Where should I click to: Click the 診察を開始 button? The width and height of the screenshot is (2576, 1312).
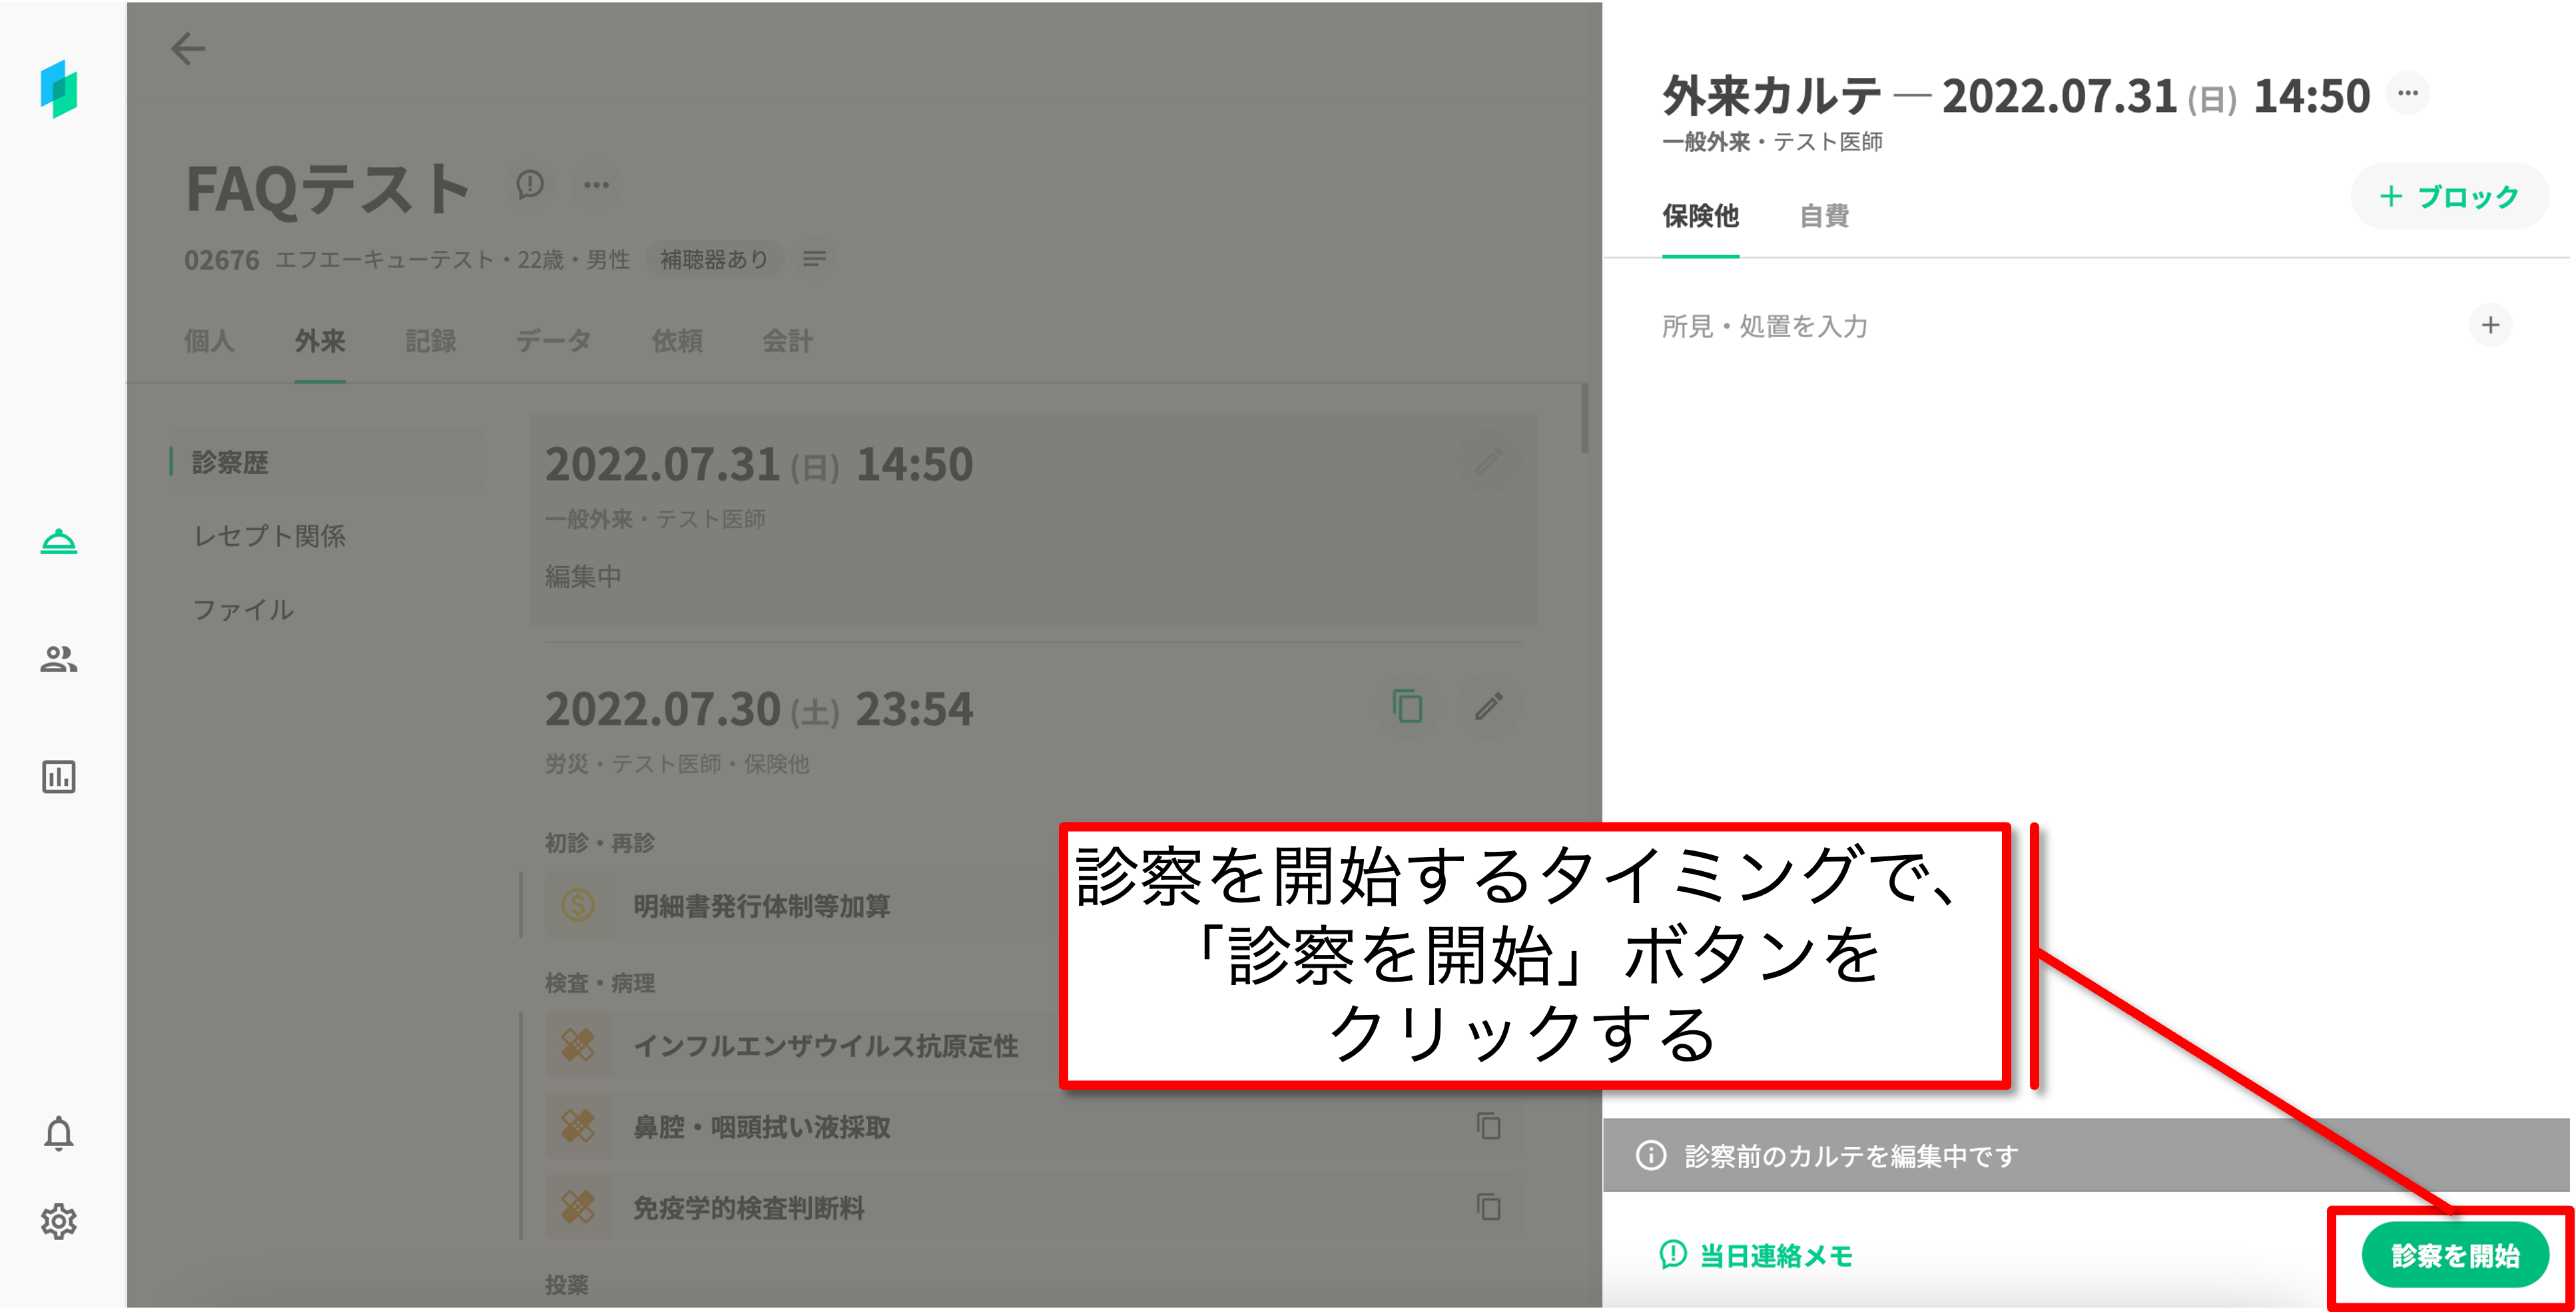2454,1255
